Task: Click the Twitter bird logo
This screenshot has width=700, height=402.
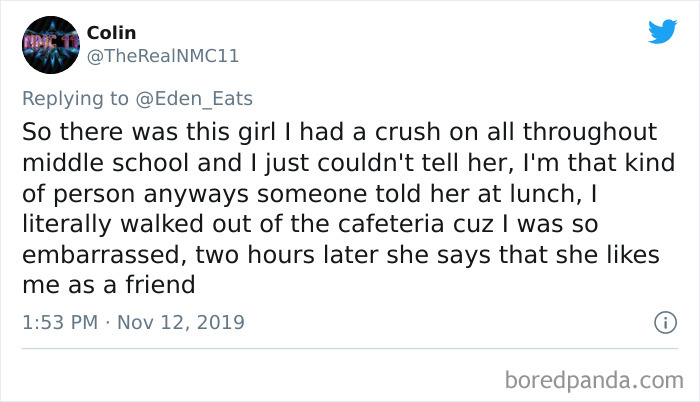Action: (x=662, y=31)
